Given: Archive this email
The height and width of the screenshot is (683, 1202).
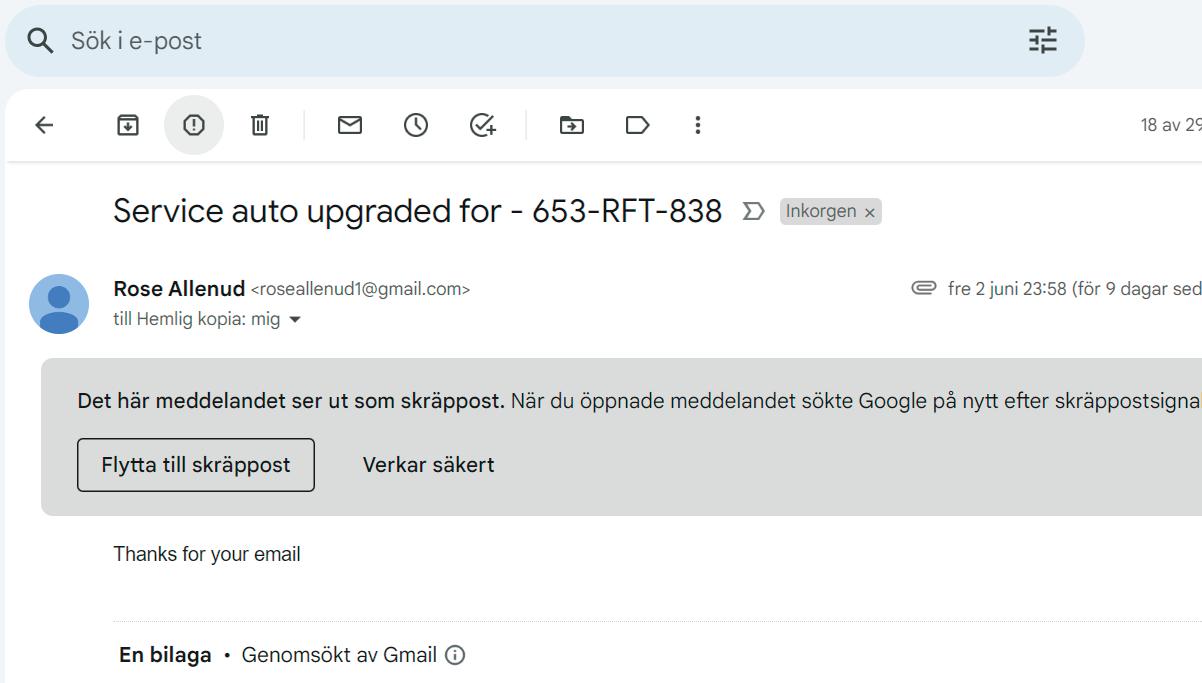Looking at the screenshot, I should [x=128, y=125].
